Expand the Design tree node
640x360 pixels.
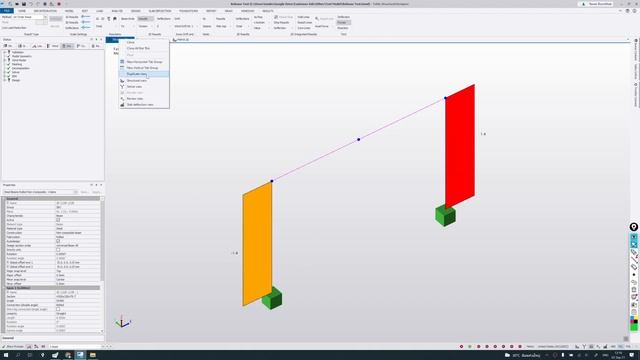4,80
